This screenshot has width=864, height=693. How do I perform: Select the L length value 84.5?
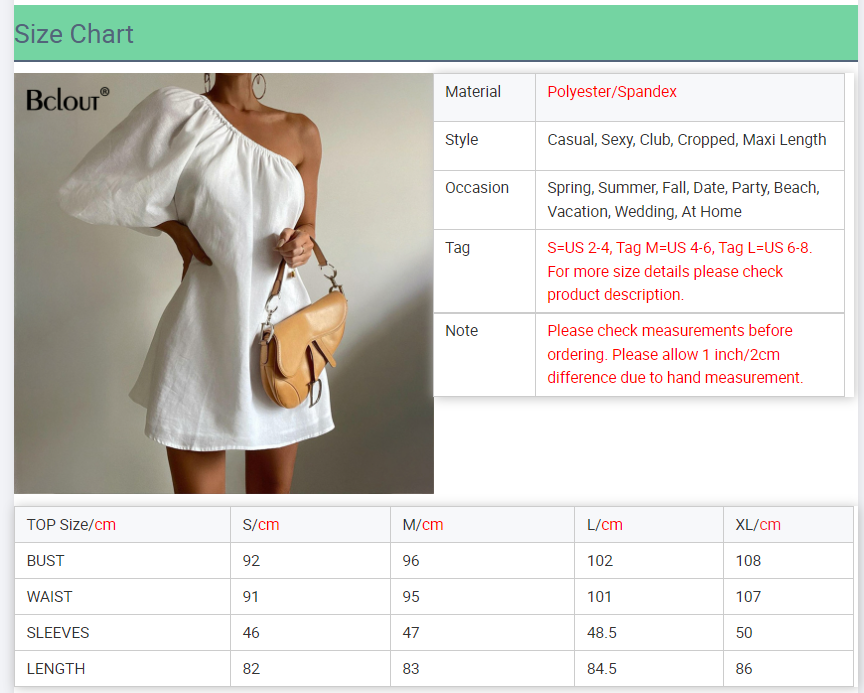[602, 669]
